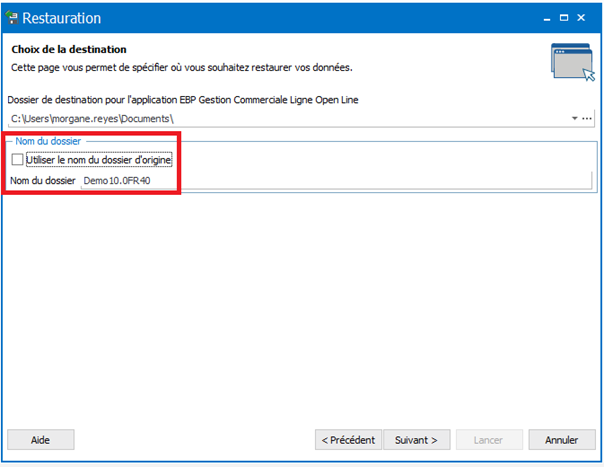Enable 'Utiliser le nom du dossier d'origine' checkbox

coord(17,159)
